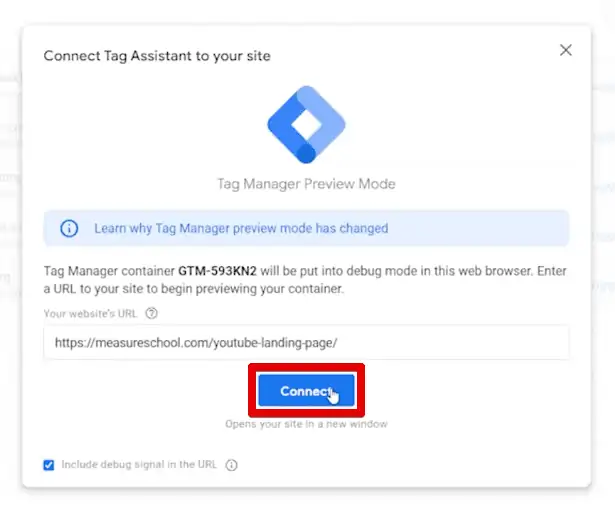Click the blue Connect button
This screenshot has height=510, width=615.
pyautogui.click(x=306, y=390)
